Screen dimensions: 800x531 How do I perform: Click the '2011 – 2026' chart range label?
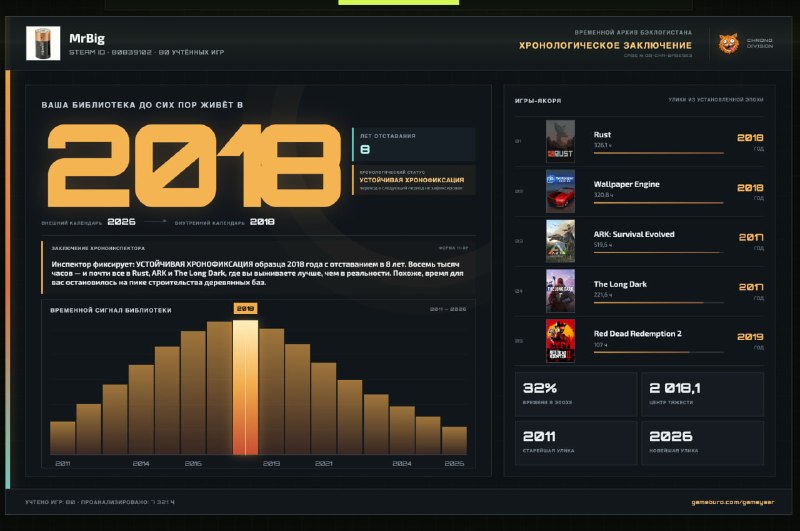(448, 309)
